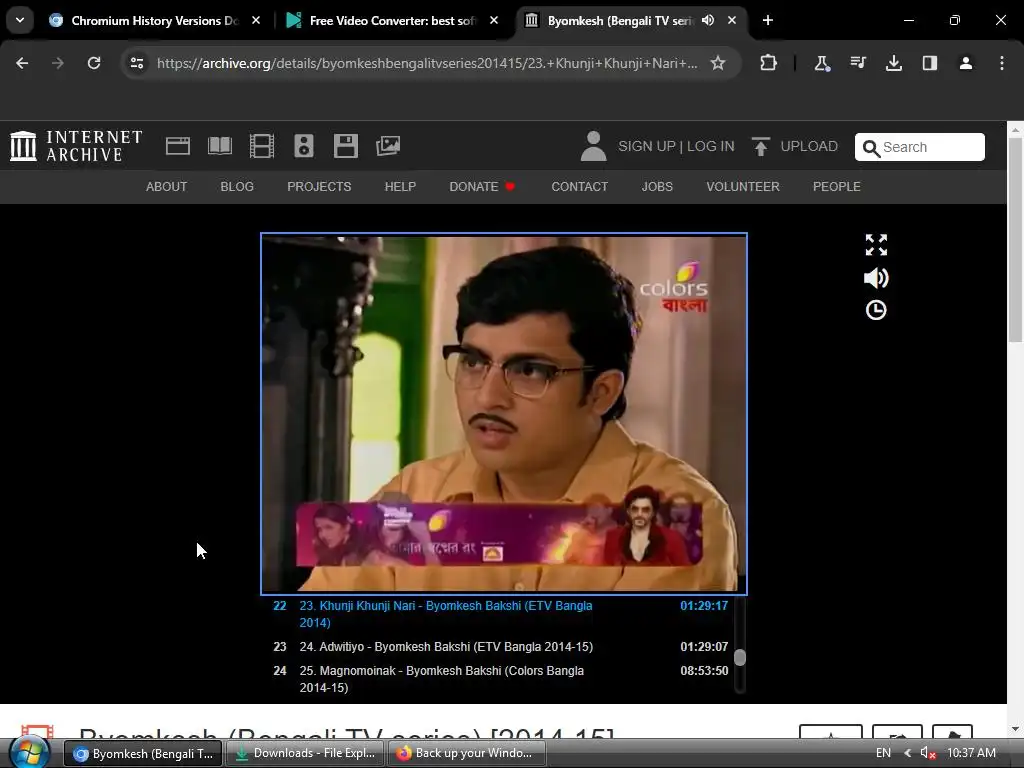Screen dimensions: 1024x768
Task: Go to Internet Archive home logo
Action: point(76,146)
